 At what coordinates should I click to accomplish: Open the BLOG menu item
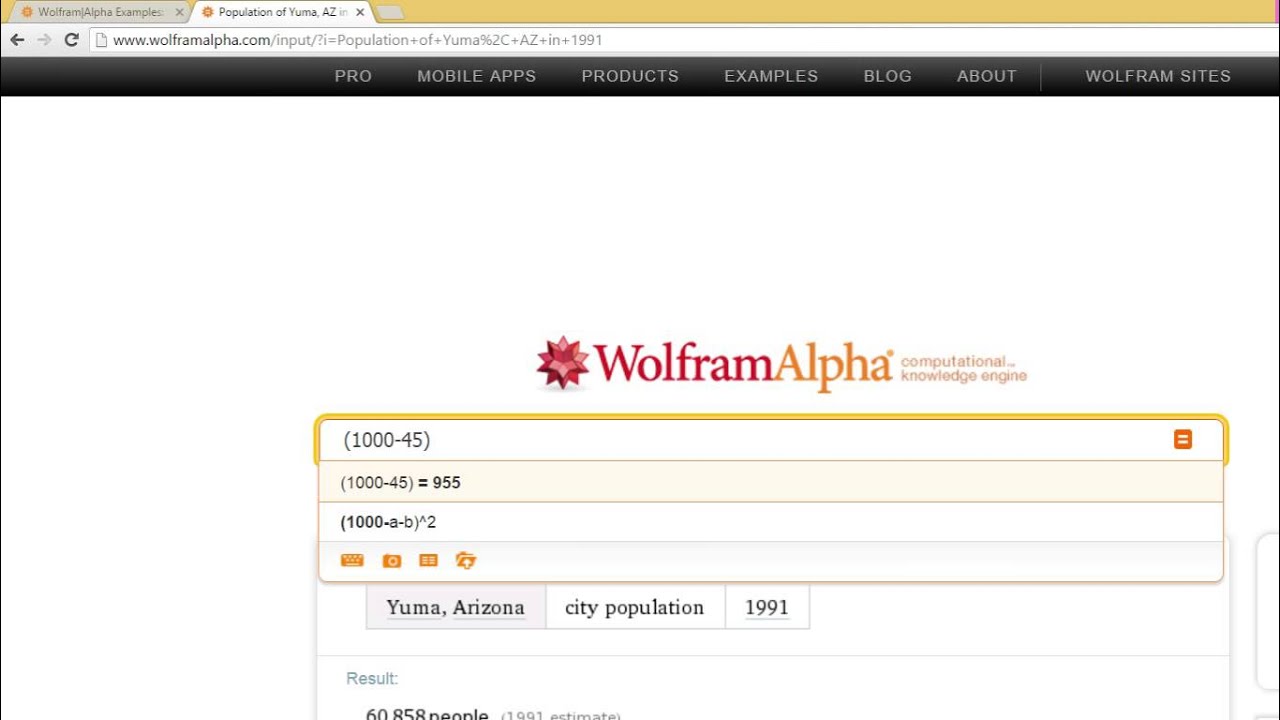(x=888, y=76)
